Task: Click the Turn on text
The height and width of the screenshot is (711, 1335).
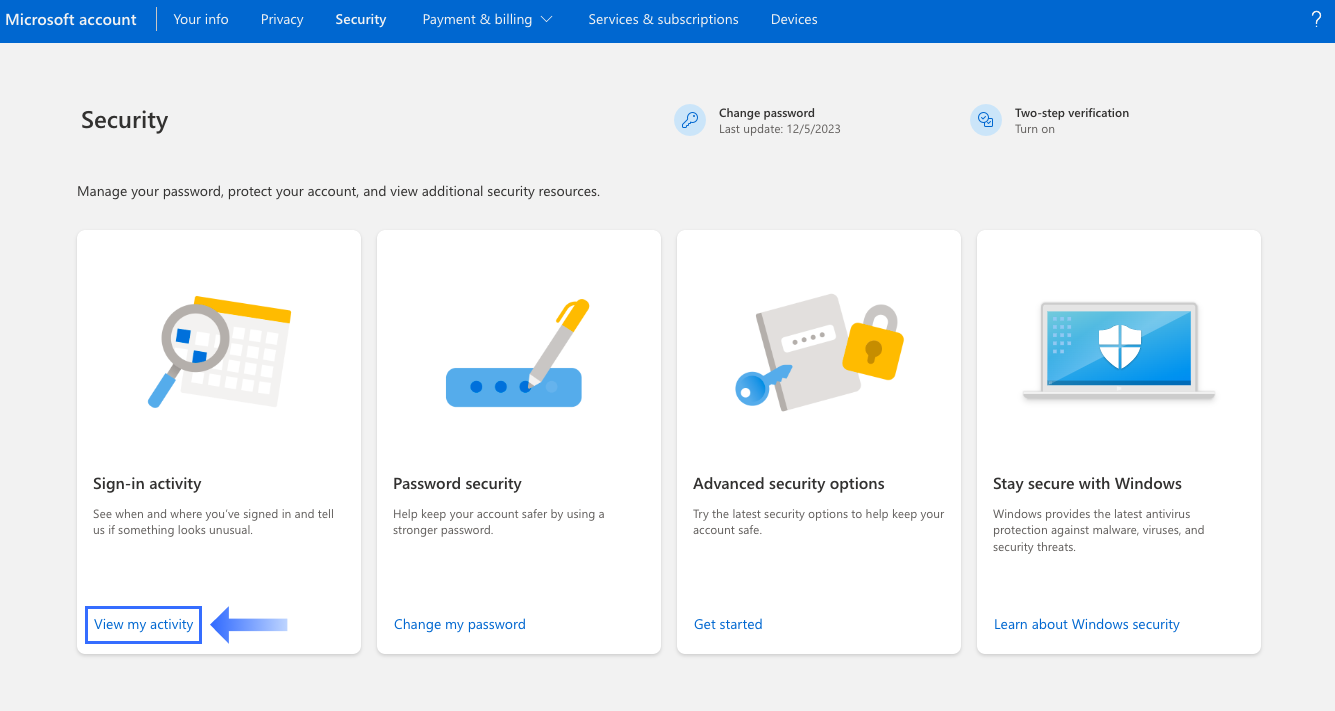Action: [x=1035, y=129]
